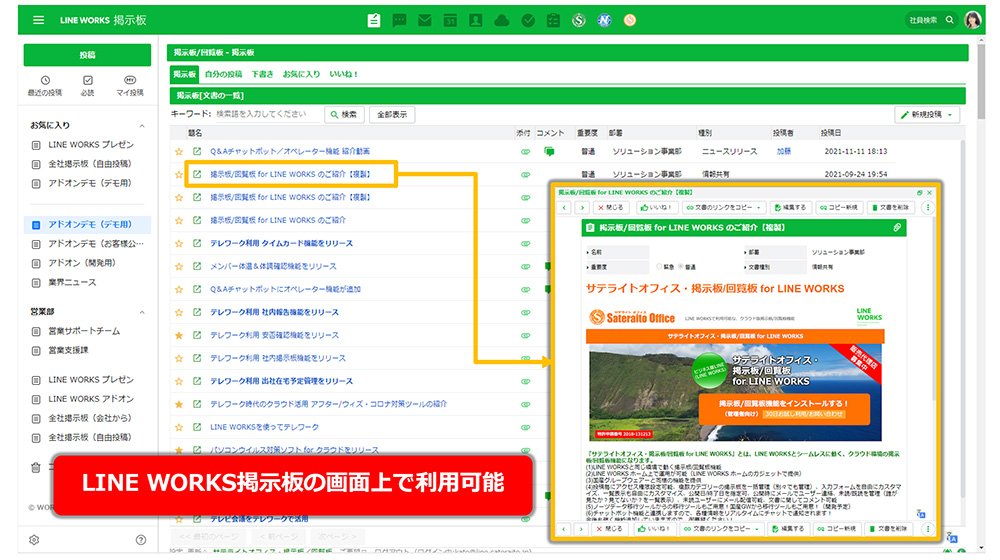This screenshot has width=1000, height=560.
Task: Open テレワーク利用 社内掲示板機能をリリース post
Action: tap(278, 358)
